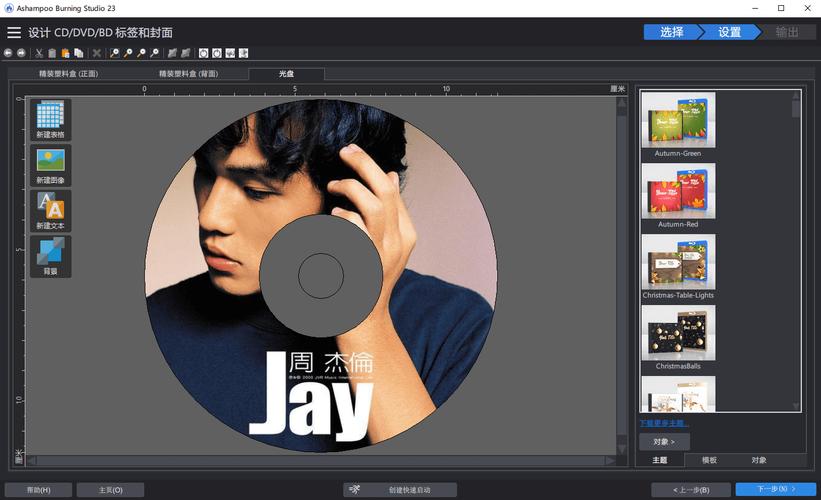
Task: Click the second white rotate icon
Action: [x=217, y=53]
